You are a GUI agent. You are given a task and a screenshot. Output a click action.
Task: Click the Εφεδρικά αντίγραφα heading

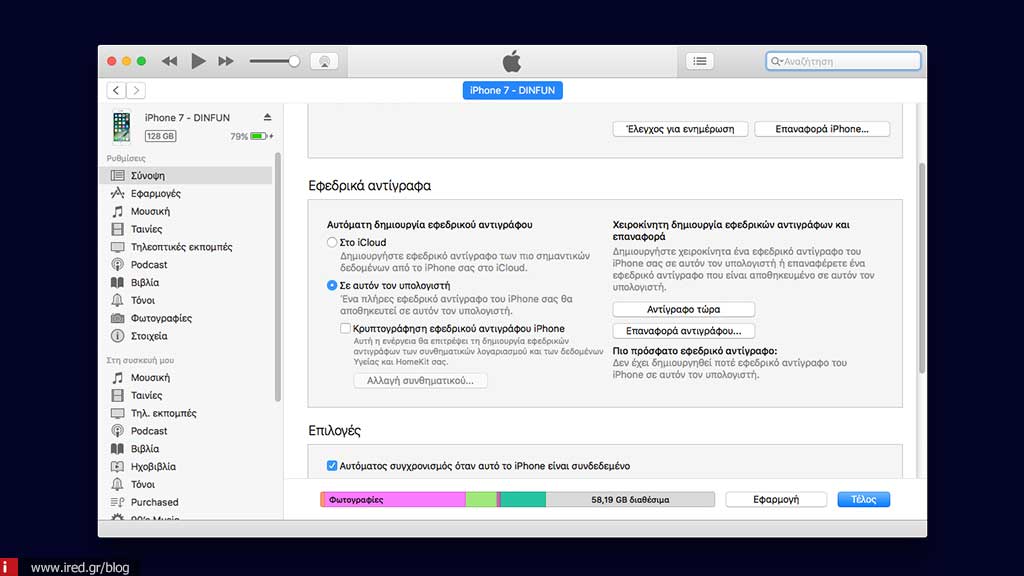click(x=370, y=185)
